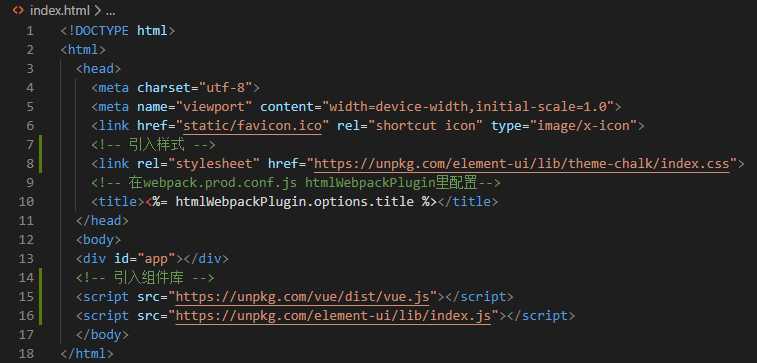Viewport: 757px width, 363px height.
Task: Click line number 10 in gutter
Action: pos(27,202)
